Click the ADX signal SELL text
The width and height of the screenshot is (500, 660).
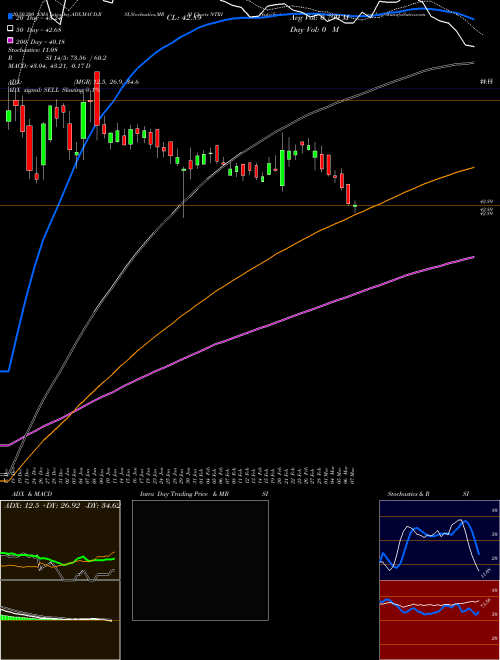tap(54, 90)
